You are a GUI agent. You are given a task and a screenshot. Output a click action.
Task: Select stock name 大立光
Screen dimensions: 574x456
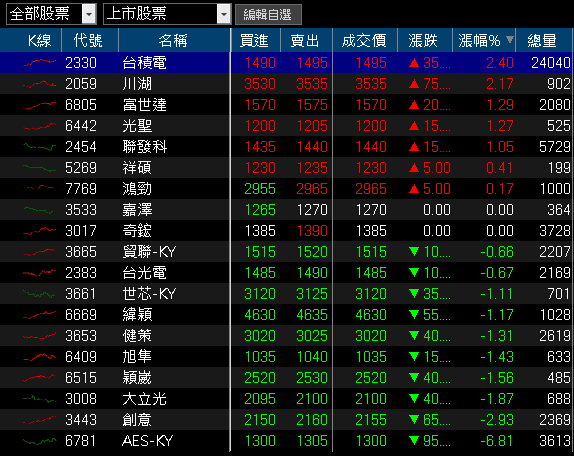pyautogui.click(x=145, y=399)
